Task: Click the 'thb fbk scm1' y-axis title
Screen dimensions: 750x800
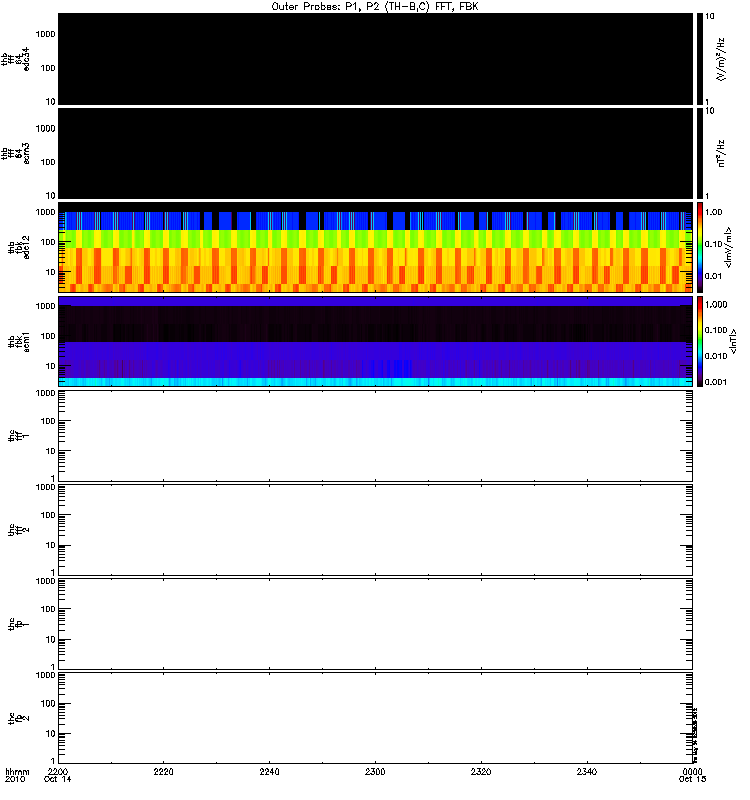Action: pyautogui.click(x=19, y=341)
